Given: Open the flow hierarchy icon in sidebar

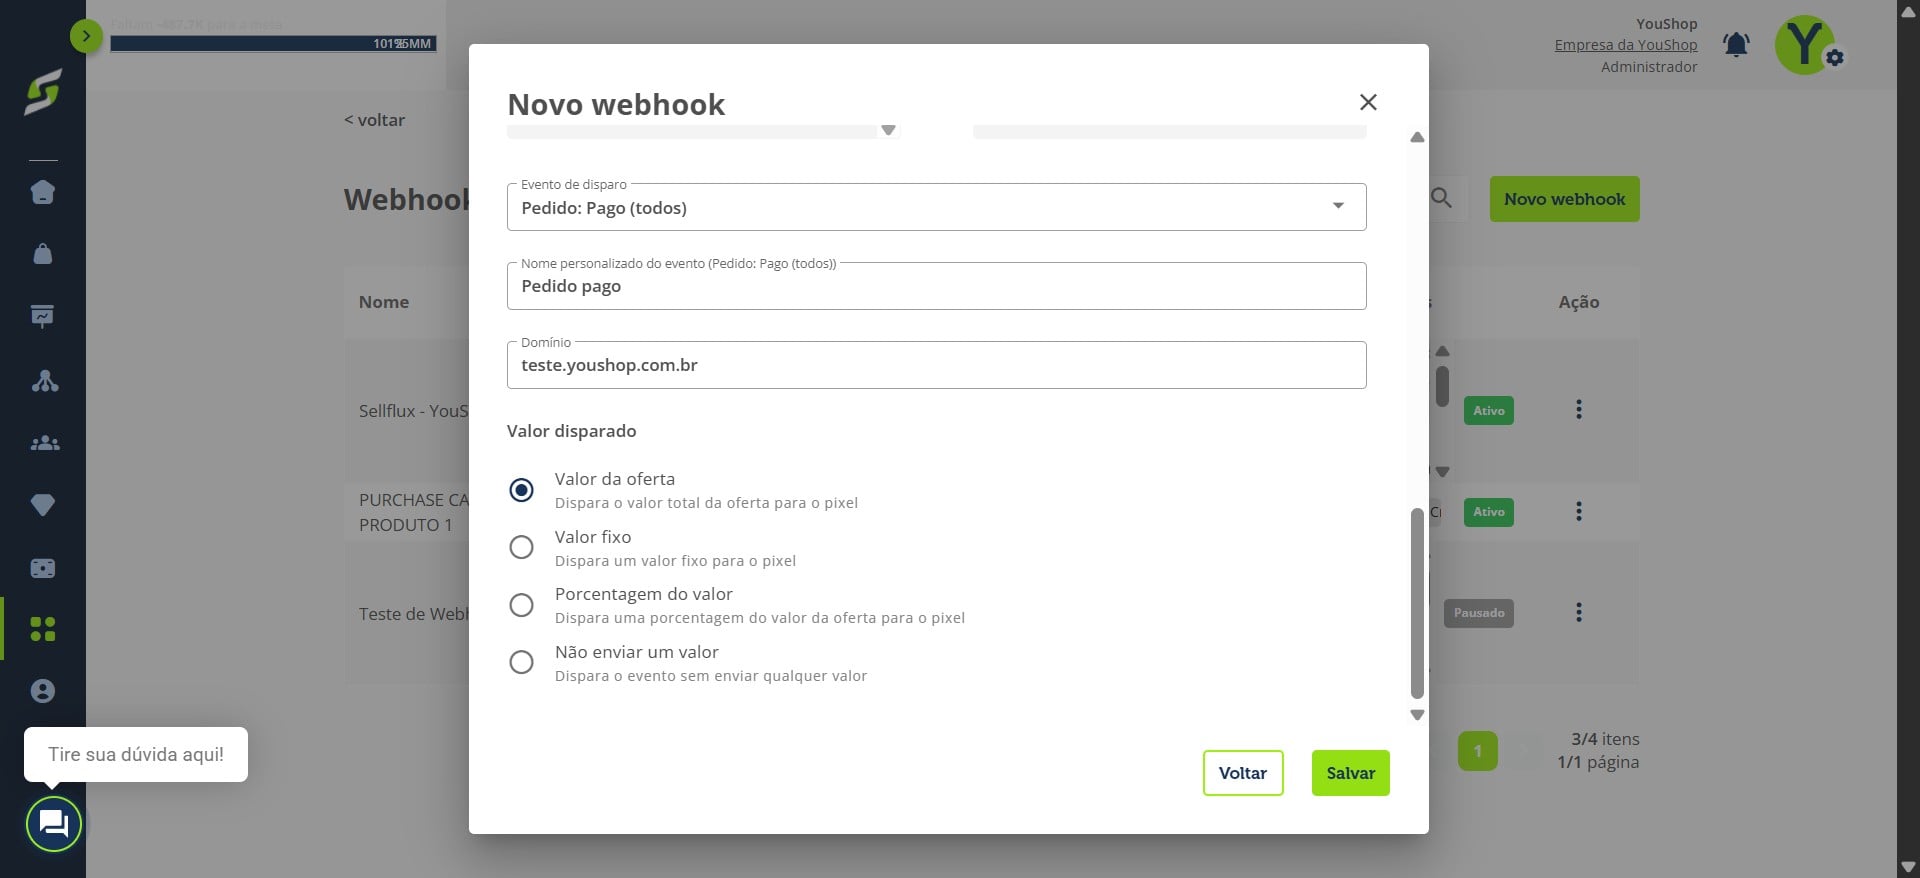Looking at the screenshot, I should coord(45,380).
